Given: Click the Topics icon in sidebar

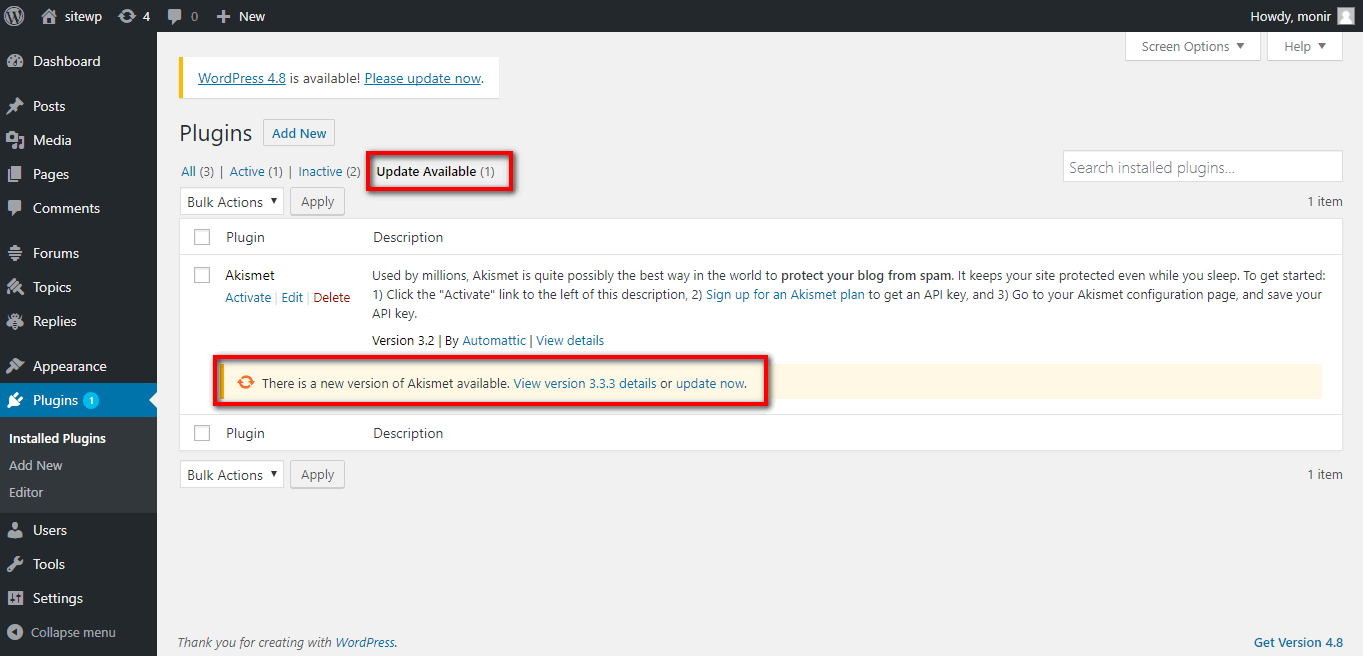Looking at the screenshot, I should pos(15,287).
